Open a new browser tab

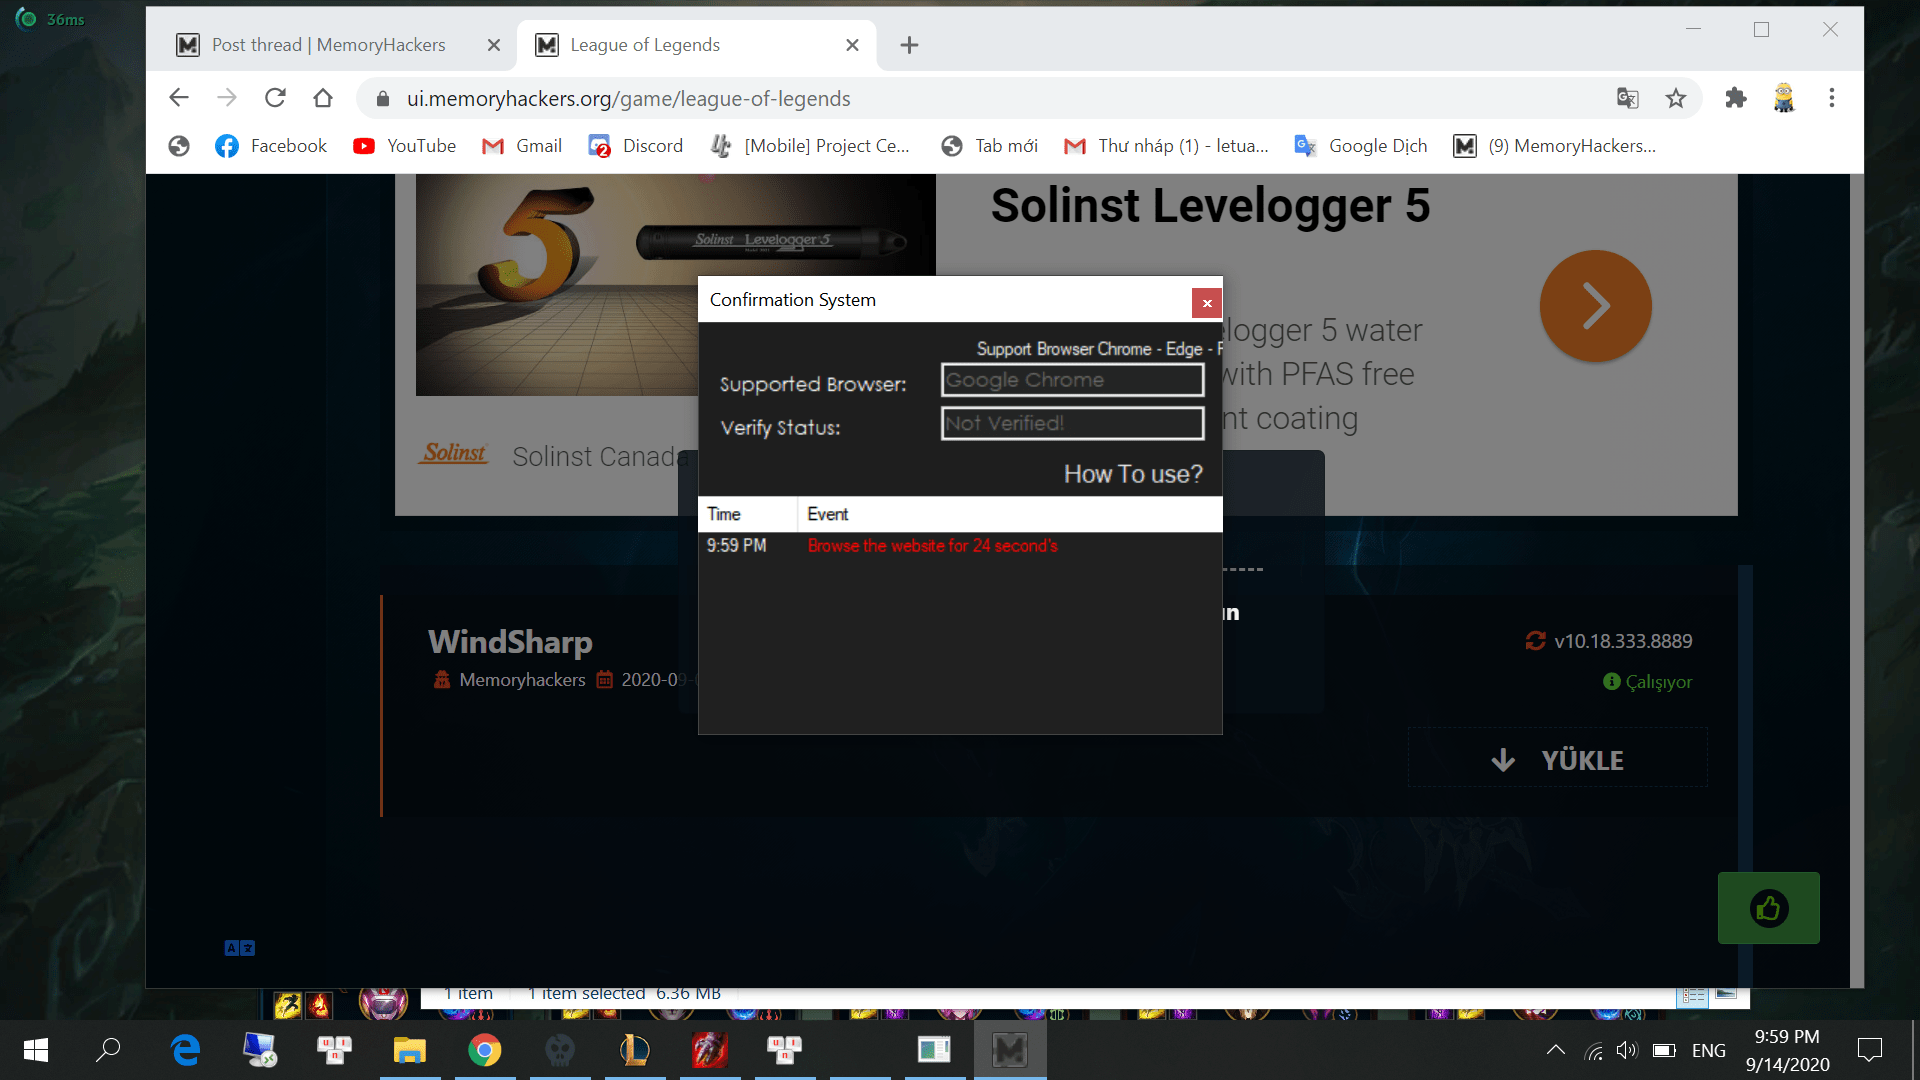[x=909, y=45]
